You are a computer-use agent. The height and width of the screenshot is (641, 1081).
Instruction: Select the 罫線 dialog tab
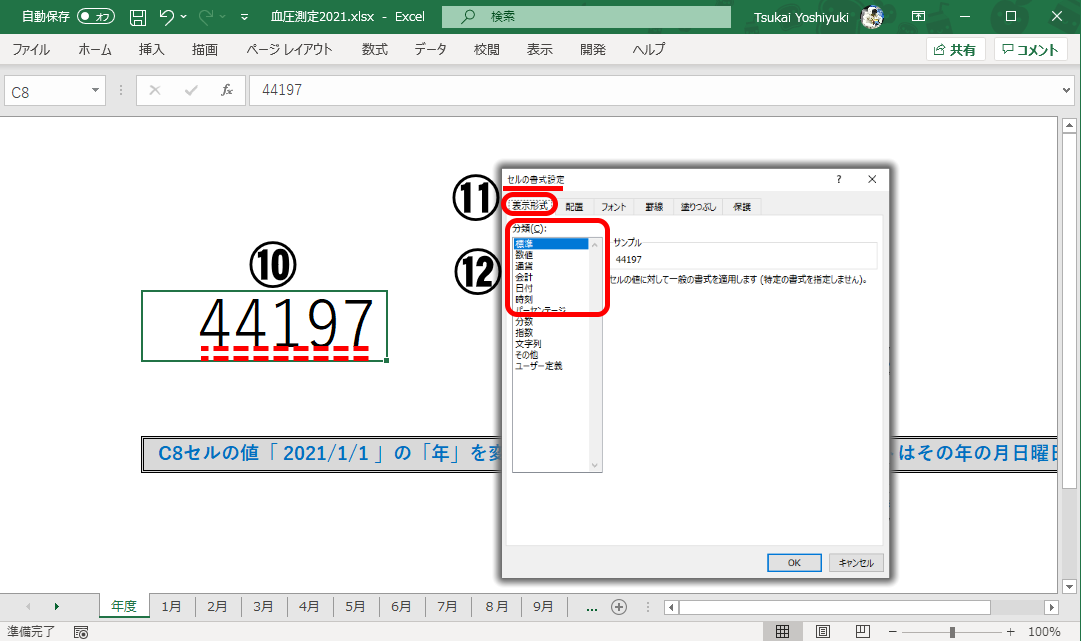[x=654, y=207]
